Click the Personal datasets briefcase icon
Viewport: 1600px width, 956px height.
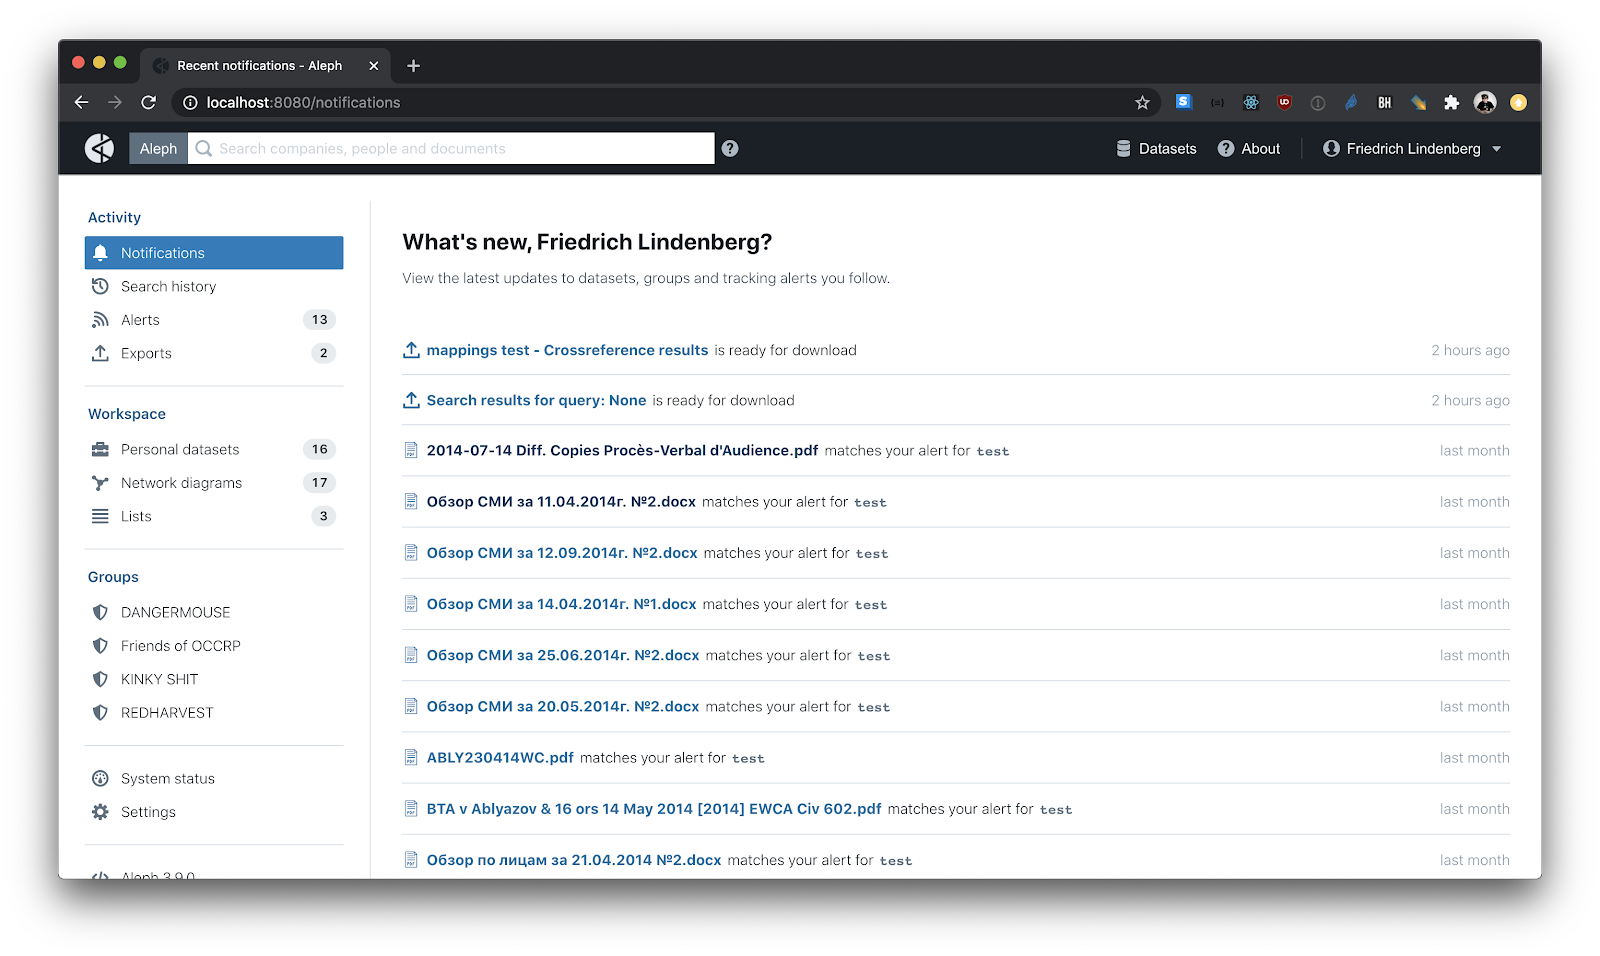coord(100,449)
